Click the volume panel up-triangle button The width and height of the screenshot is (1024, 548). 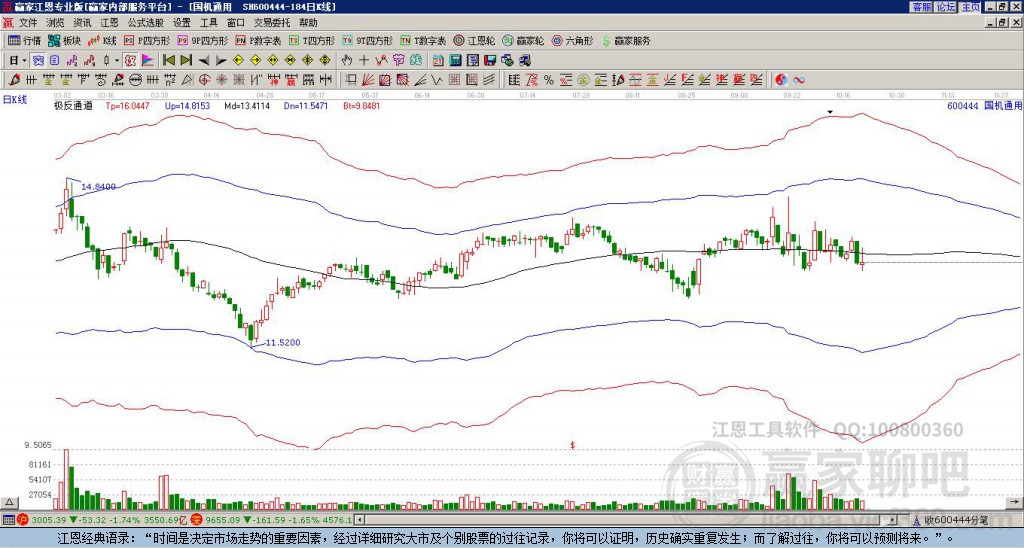pos(9,502)
